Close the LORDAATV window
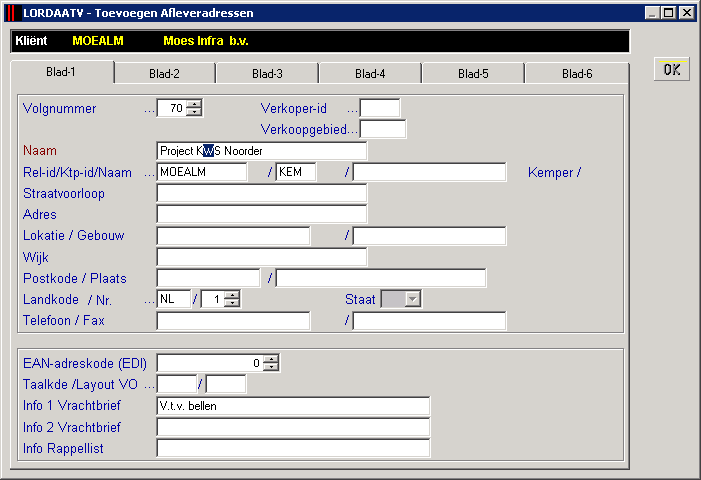The image size is (701, 480). (687, 13)
